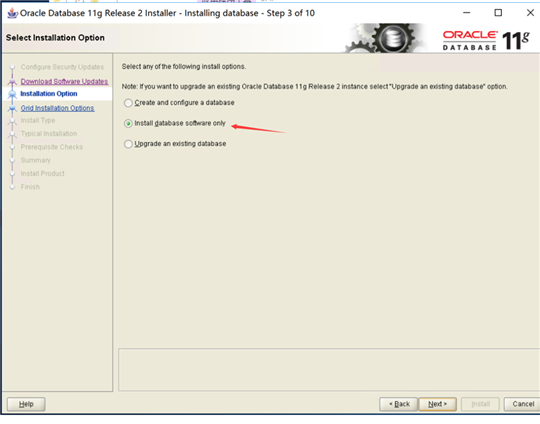The width and height of the screenshot is (540, 424).
Task: Click the upgrade Note text line
Action: pos(314,86)
